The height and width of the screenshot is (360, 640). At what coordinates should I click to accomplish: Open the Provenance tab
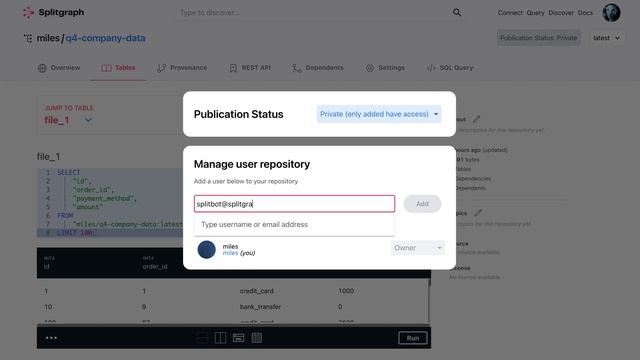tap(182, 68)
